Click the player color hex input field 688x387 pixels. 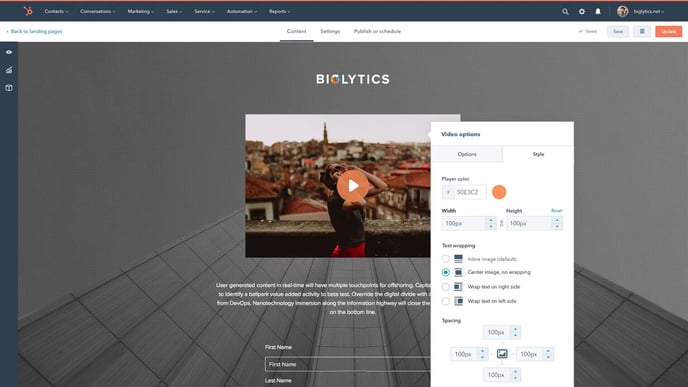tap(469, 192)
